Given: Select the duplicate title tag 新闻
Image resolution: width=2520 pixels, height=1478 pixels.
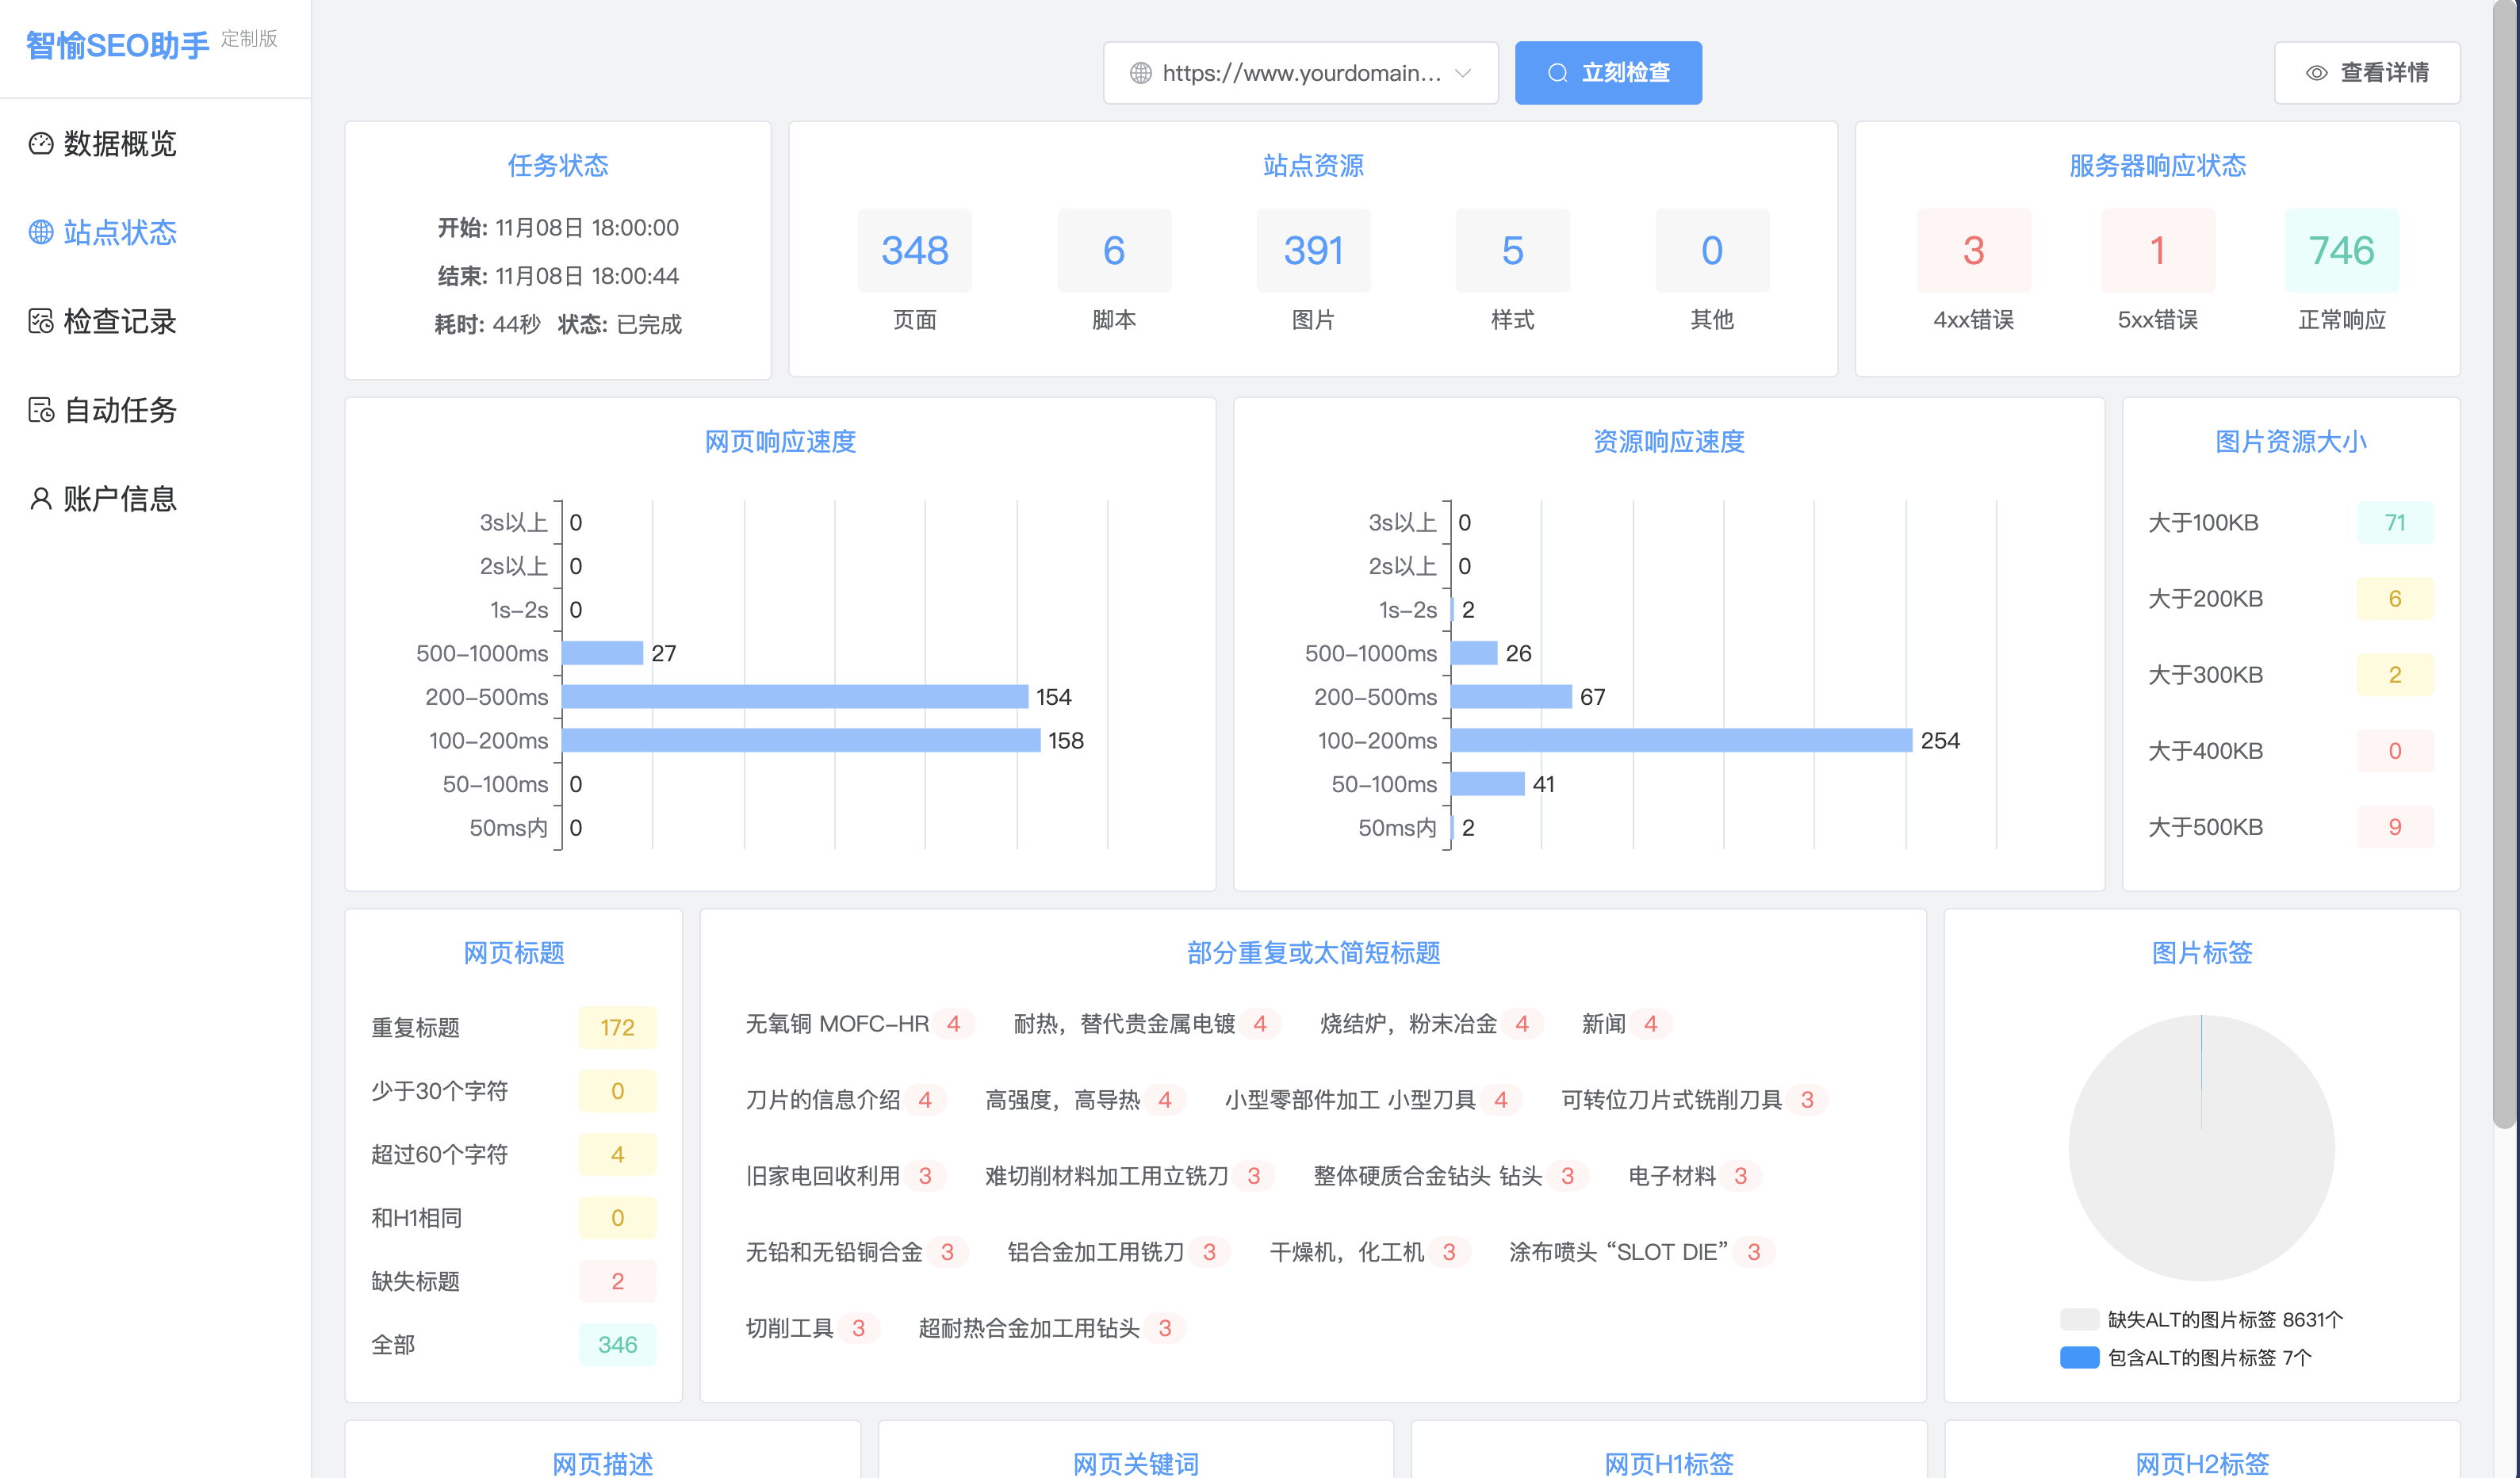Looking at the screenshot, I should tap(1605, 1023).
